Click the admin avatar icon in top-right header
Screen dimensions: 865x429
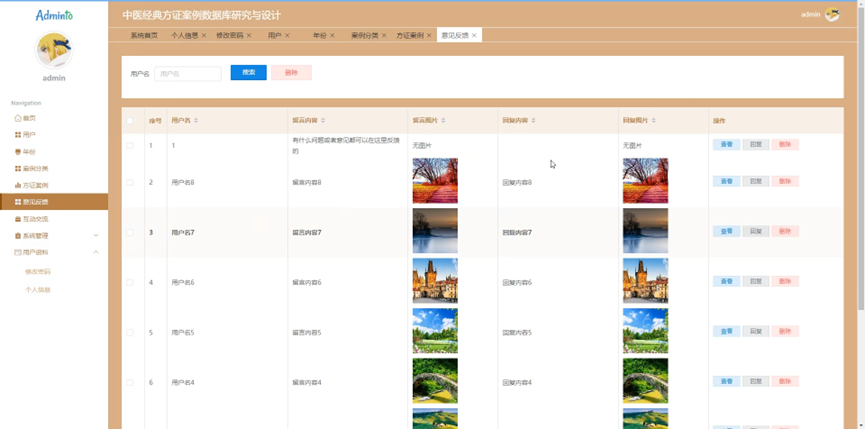click(832, 15)
